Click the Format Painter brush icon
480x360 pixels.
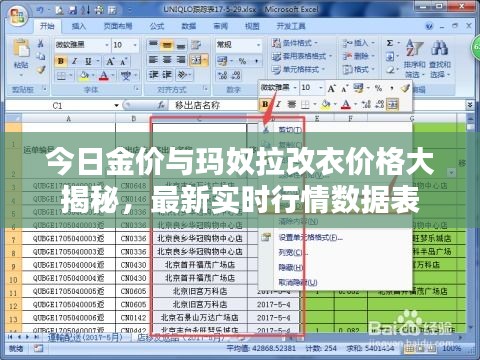[41, 70]
